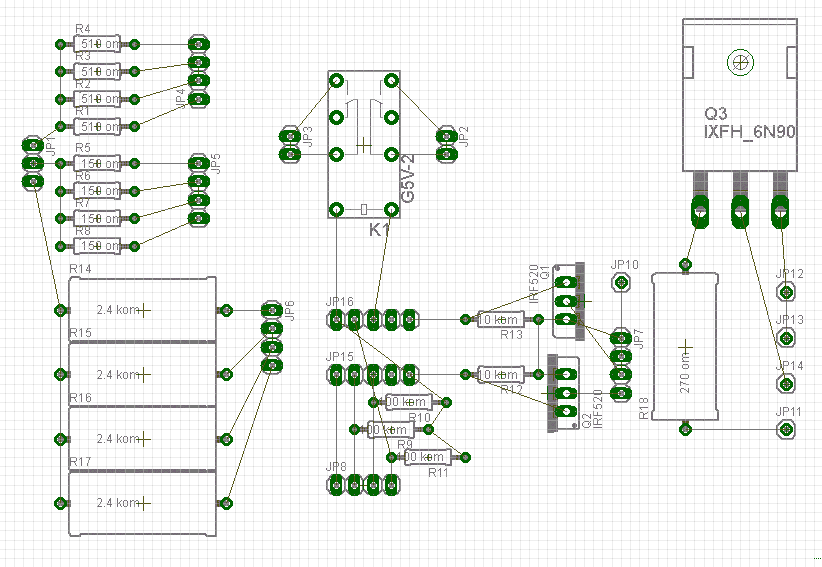Click the 510 ohm value on resistor R4
The height and width of the screenshot is (567, 822).
[x=99, y=44]
